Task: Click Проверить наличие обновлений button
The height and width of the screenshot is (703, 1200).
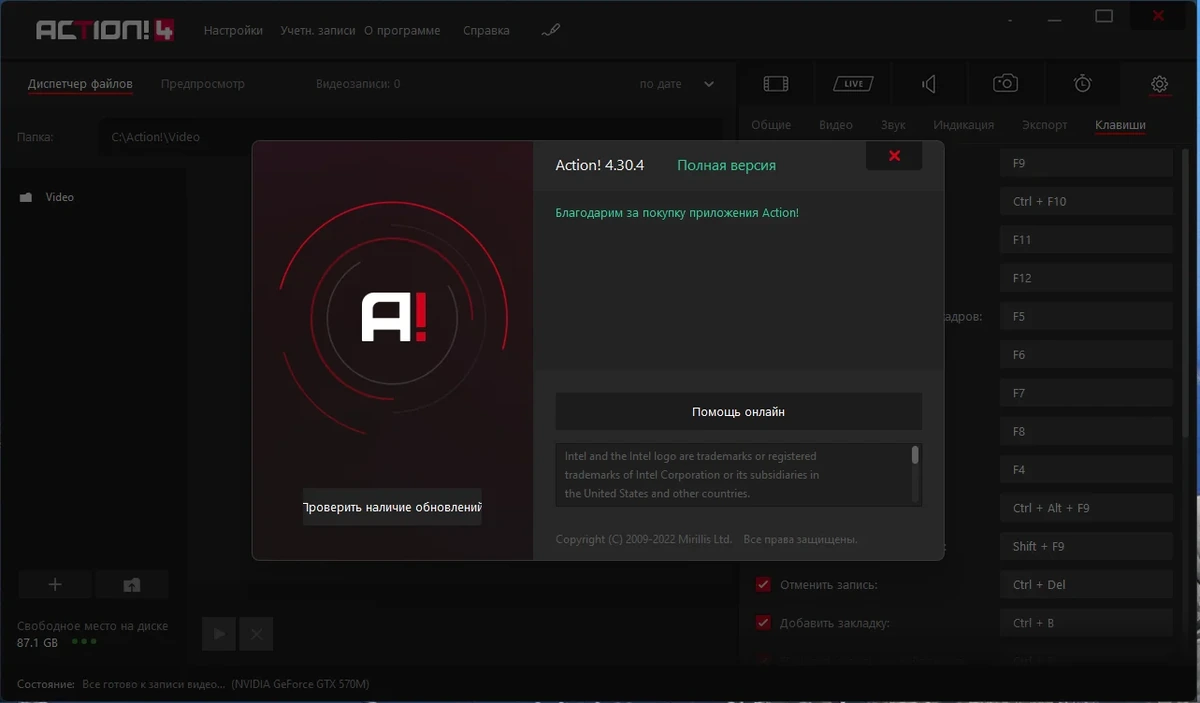Action: point(392,507)
